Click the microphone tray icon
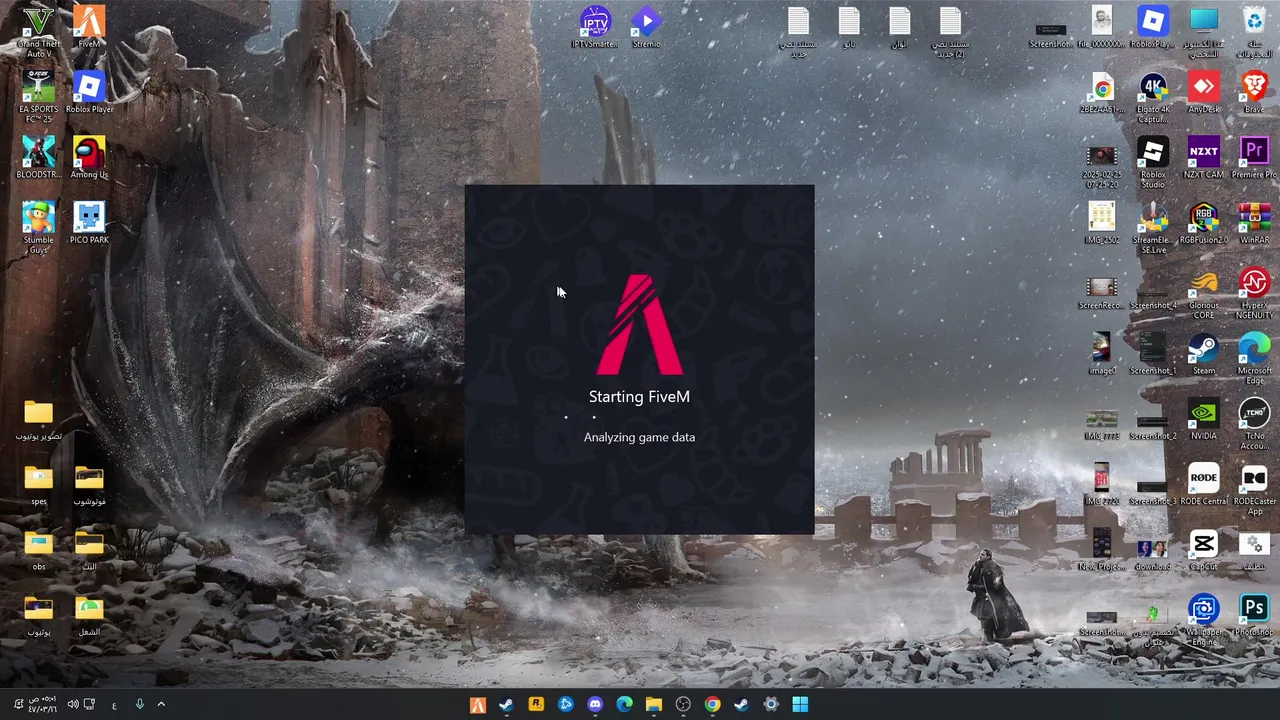1280x720 pixels. [x=140, y=705]
